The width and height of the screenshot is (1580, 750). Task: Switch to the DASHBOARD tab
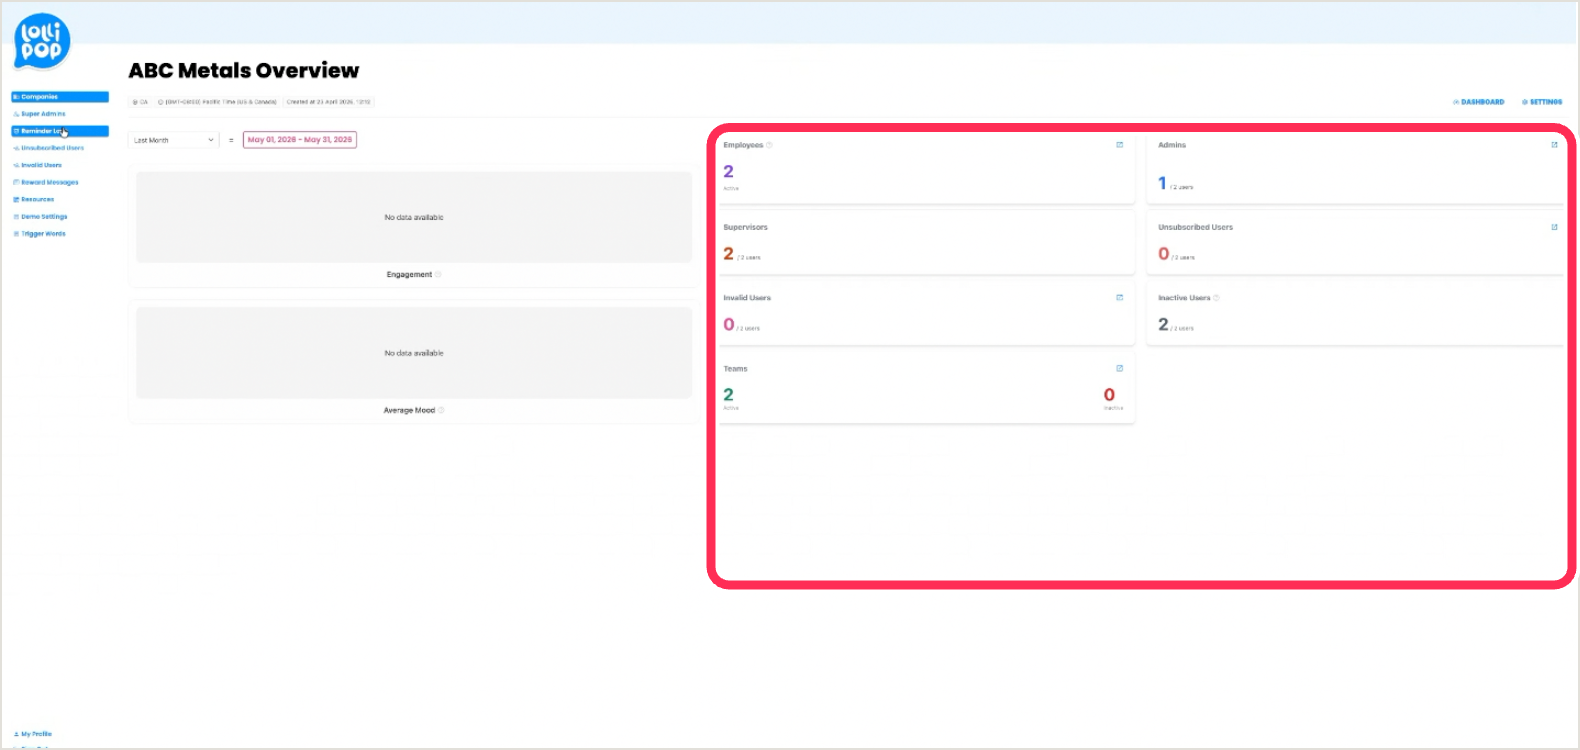(x=1479, y=102)
